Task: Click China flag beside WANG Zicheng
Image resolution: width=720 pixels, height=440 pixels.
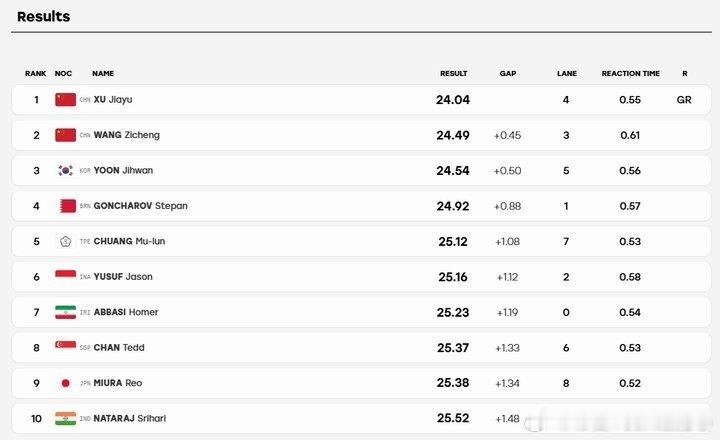Action: click(65, 135)
